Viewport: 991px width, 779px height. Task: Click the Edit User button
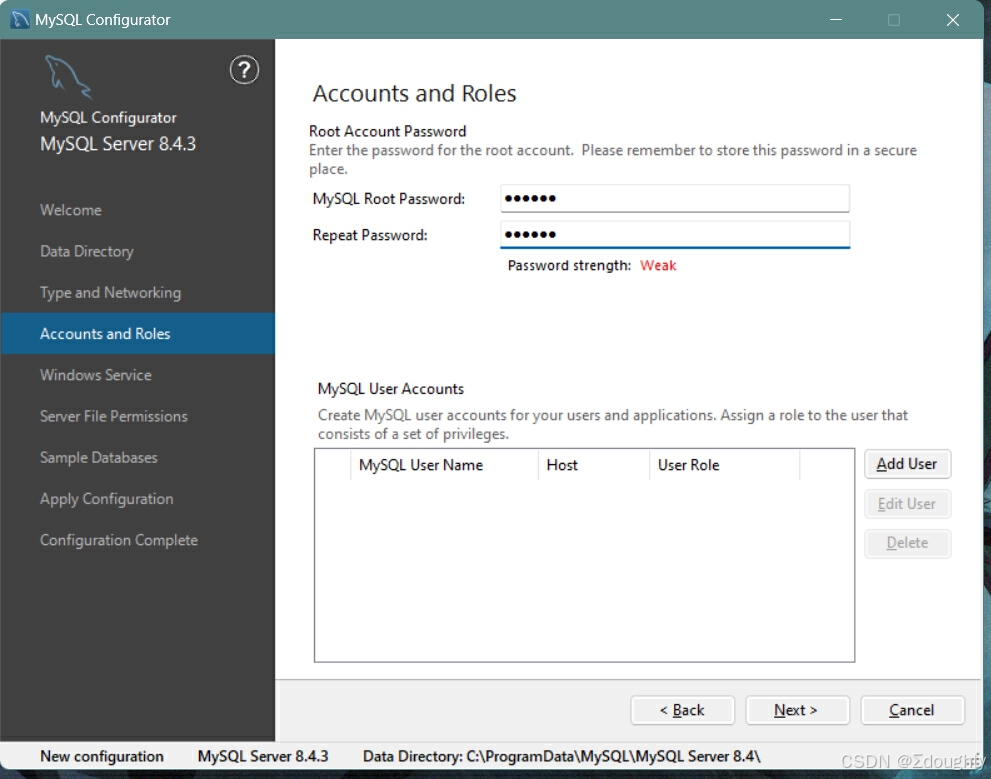pos(907,504)
